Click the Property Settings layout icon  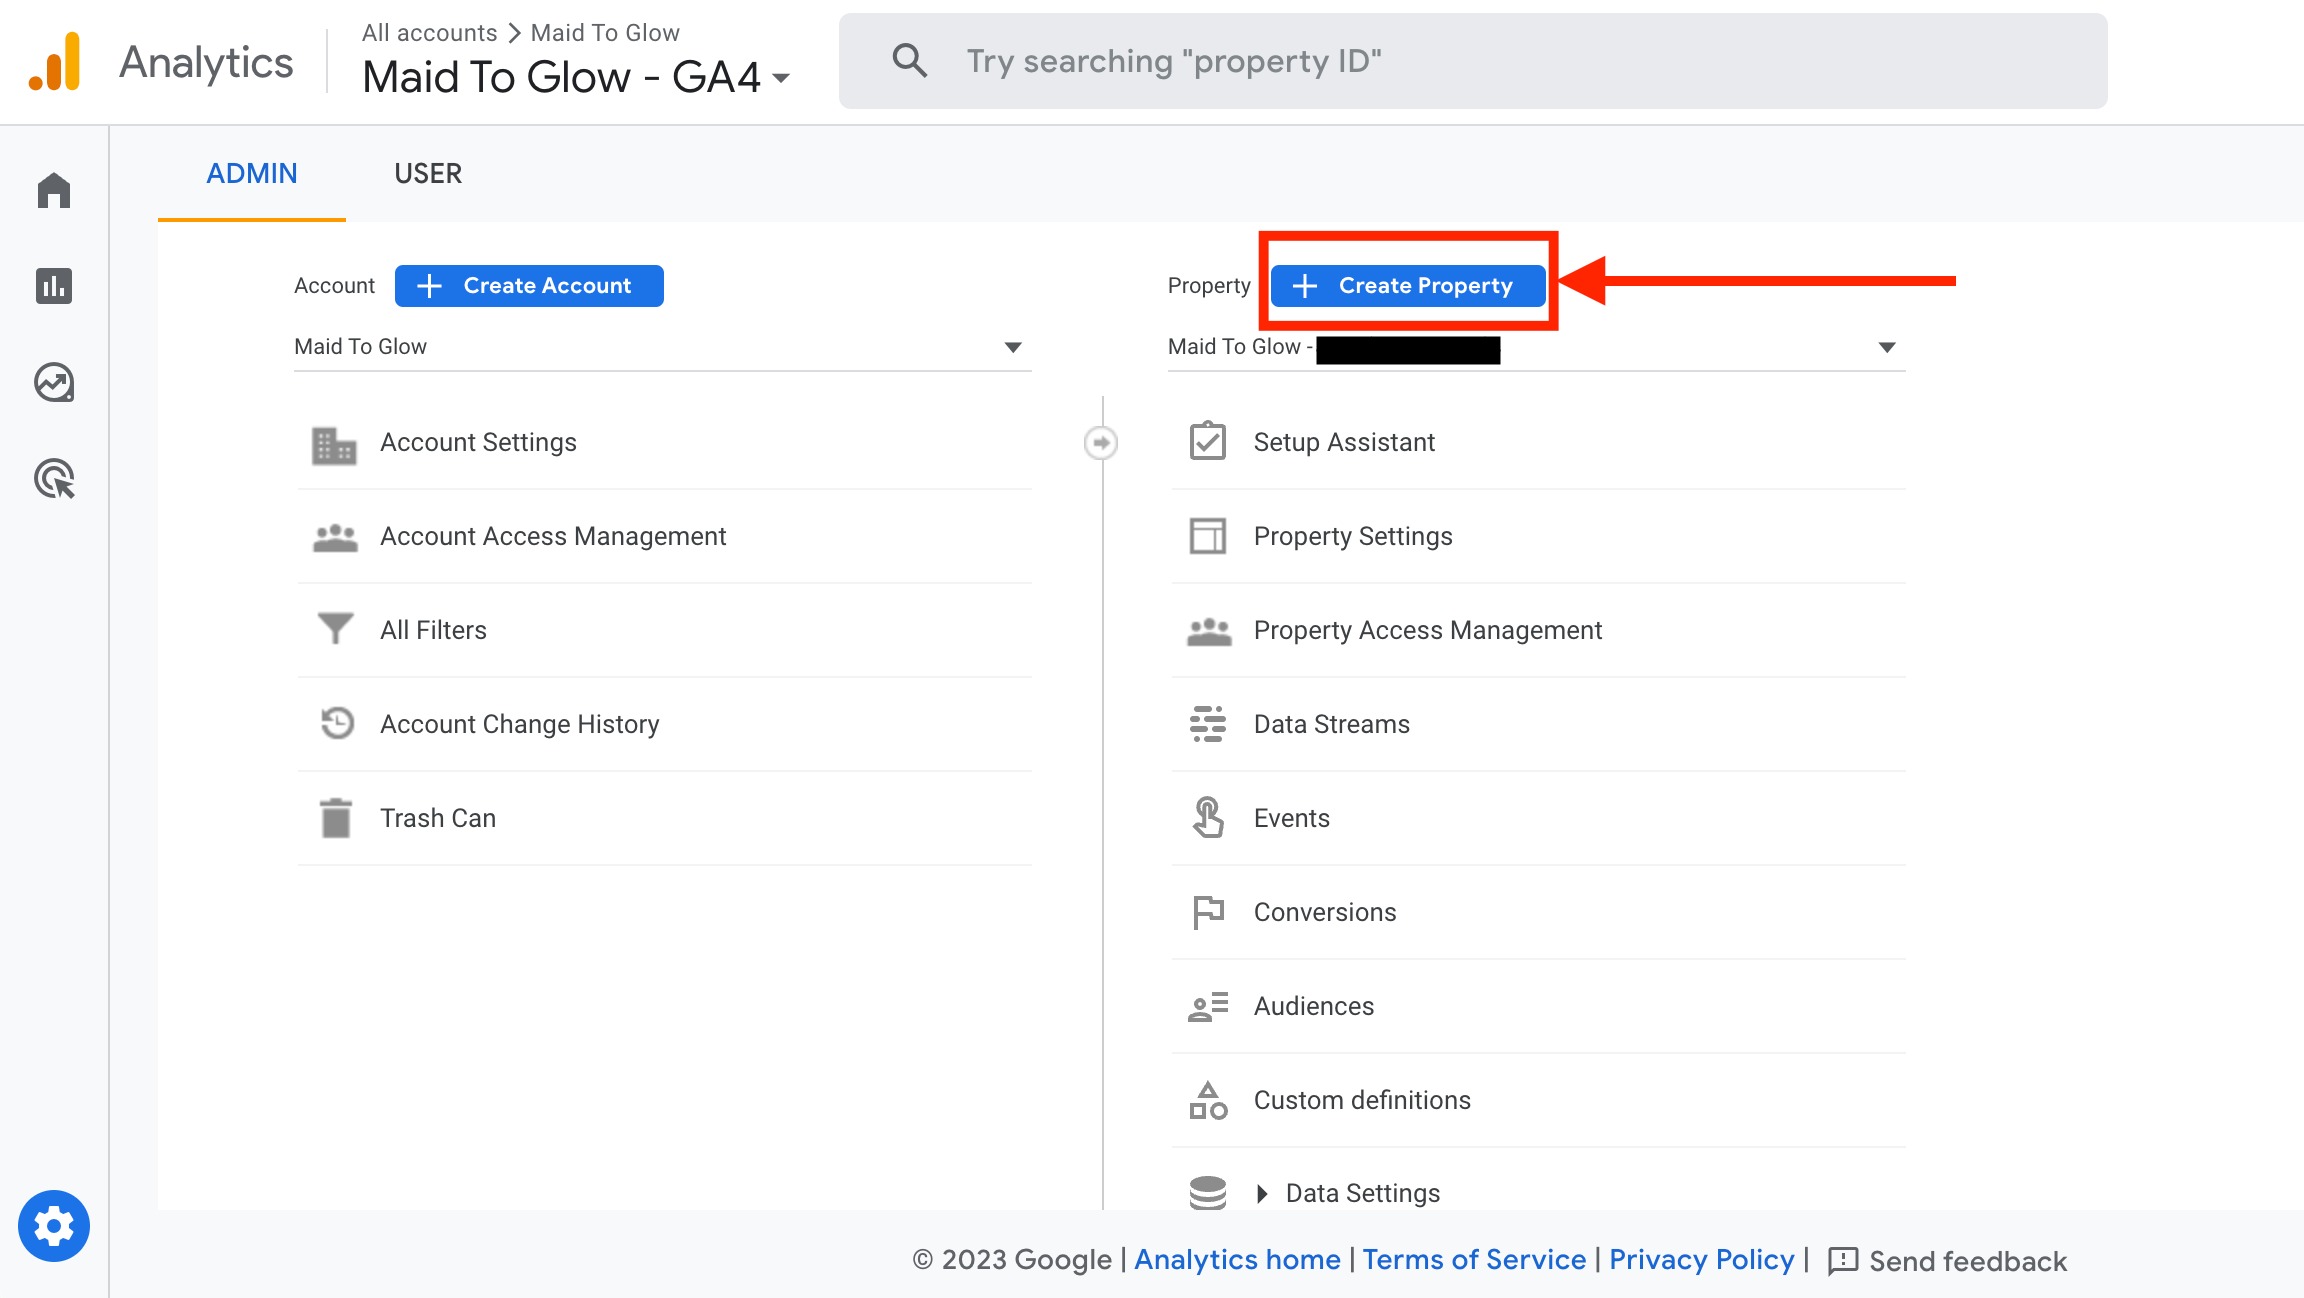[1208, 536]
